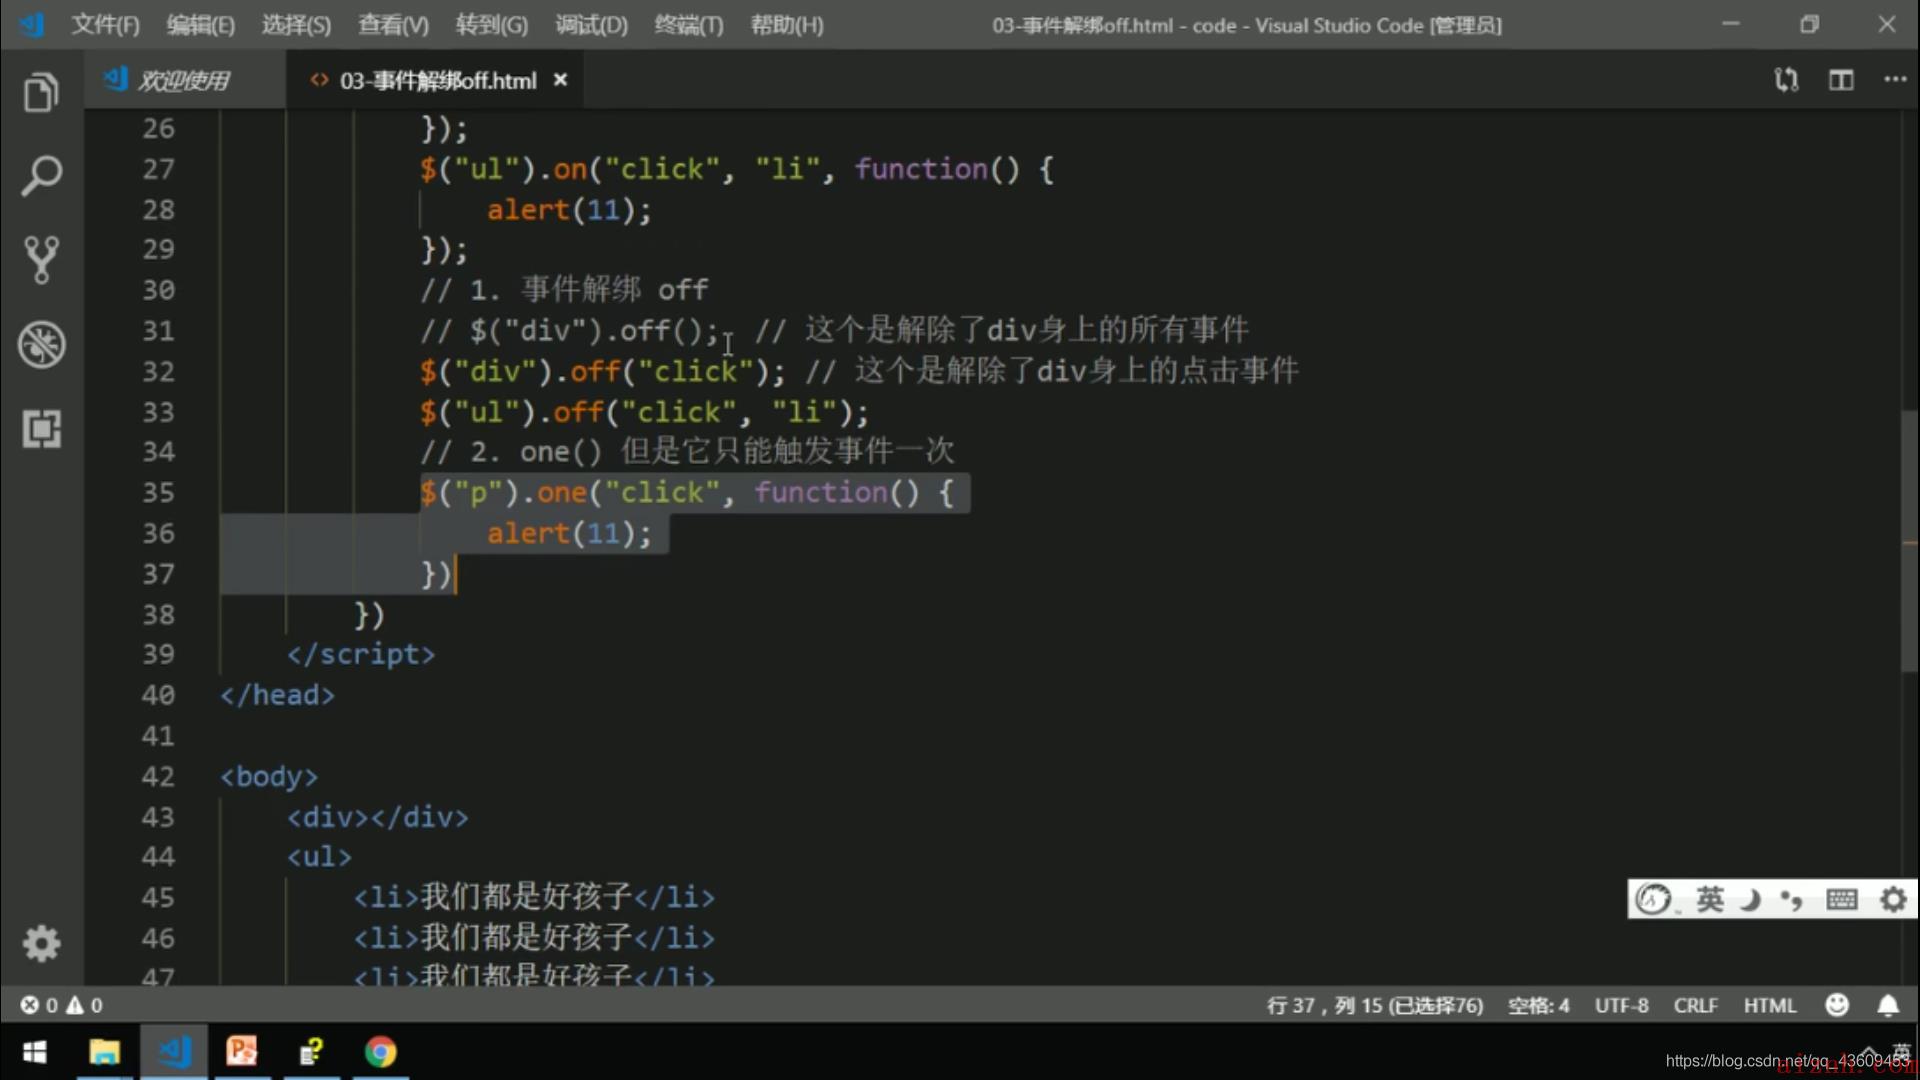This screenshot has height=1080, width=1920.
Task: Change indentation via 空格: 4
Action: coord(1538,1005)
